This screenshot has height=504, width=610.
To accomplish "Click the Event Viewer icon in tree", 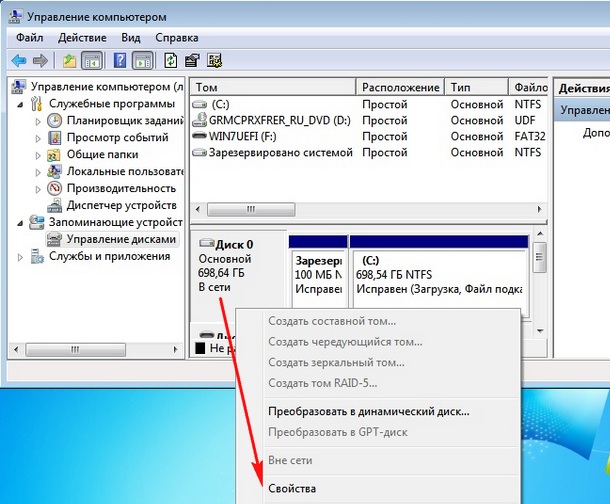I will tap(54, 138).
